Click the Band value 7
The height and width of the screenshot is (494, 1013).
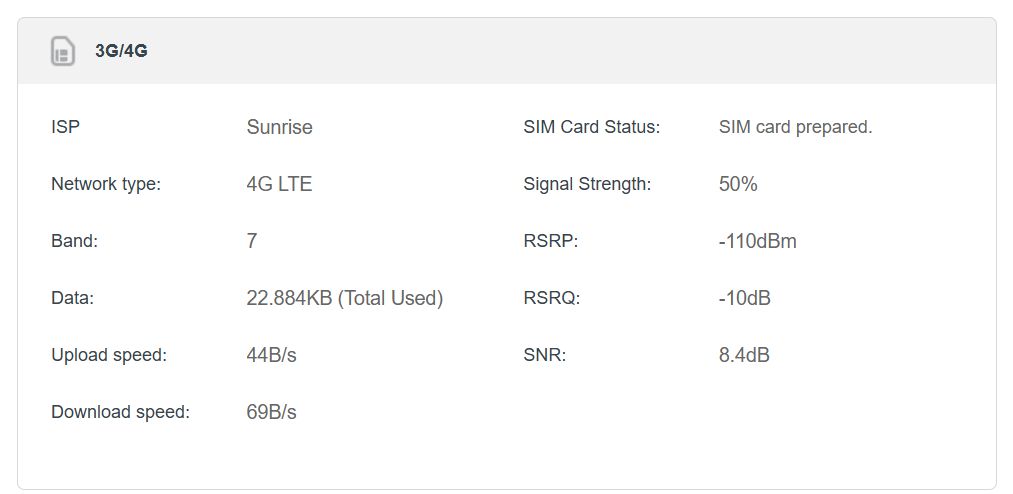[252, 241]
